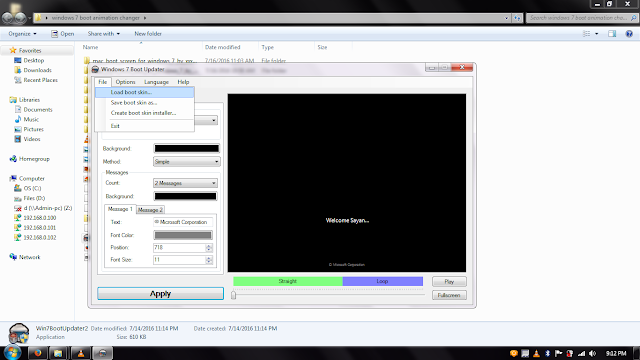Switch to the Message 2 tab
This screenshot has height=360, width=640.
tap(150, 210)
